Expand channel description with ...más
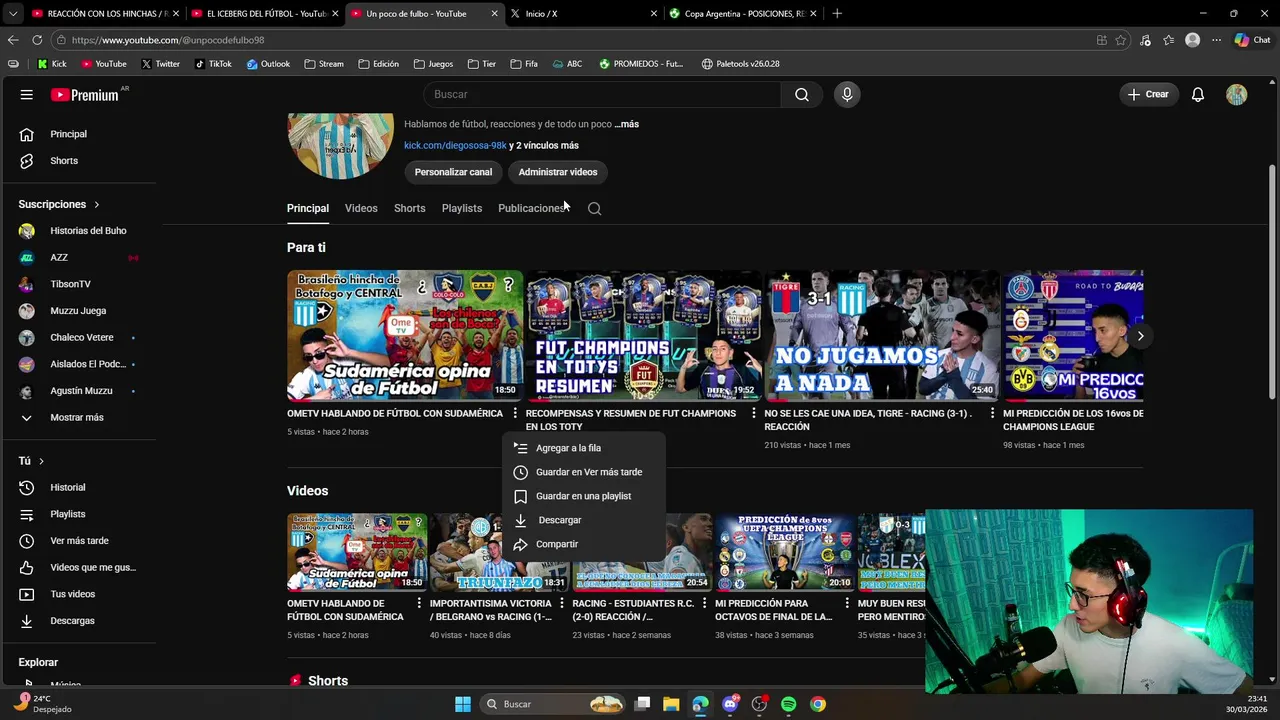1280x720 pixels. tap(627, 124)
